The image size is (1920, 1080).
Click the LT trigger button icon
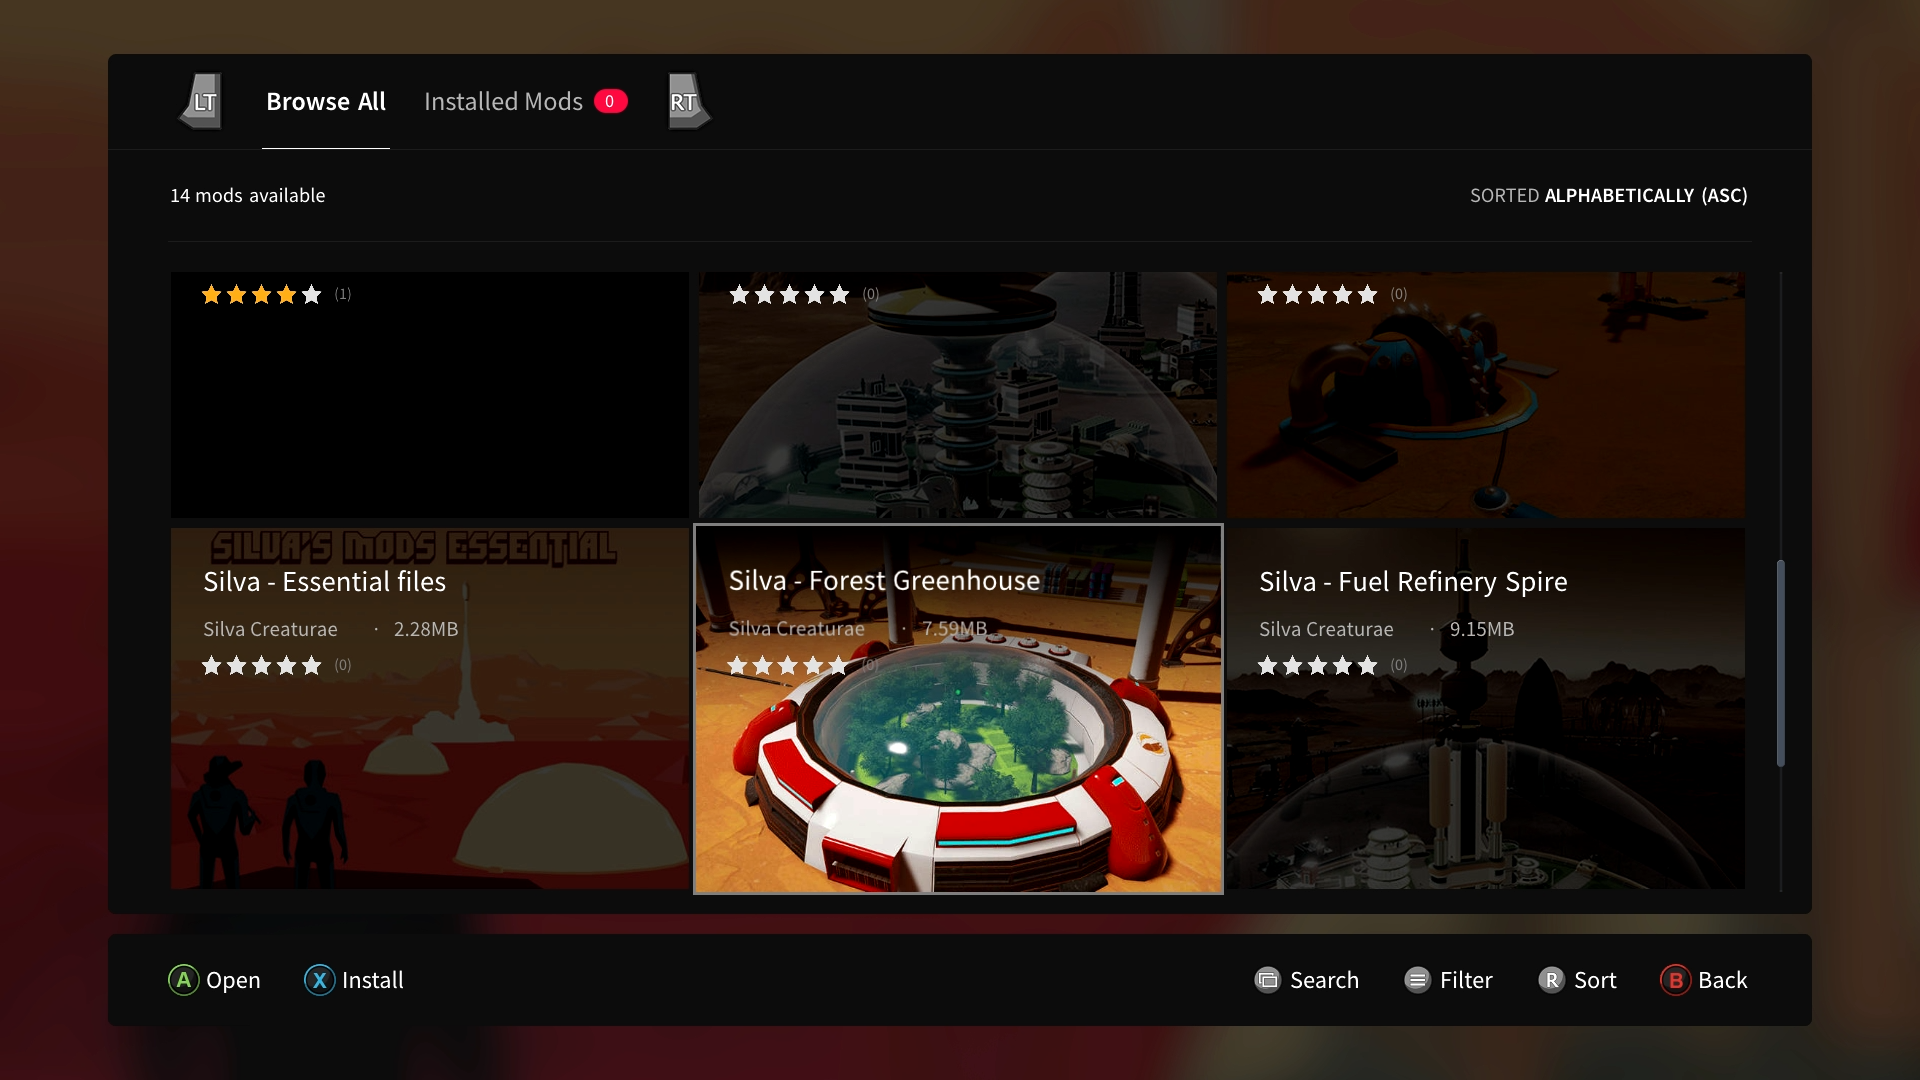click(x=202, y=100)
